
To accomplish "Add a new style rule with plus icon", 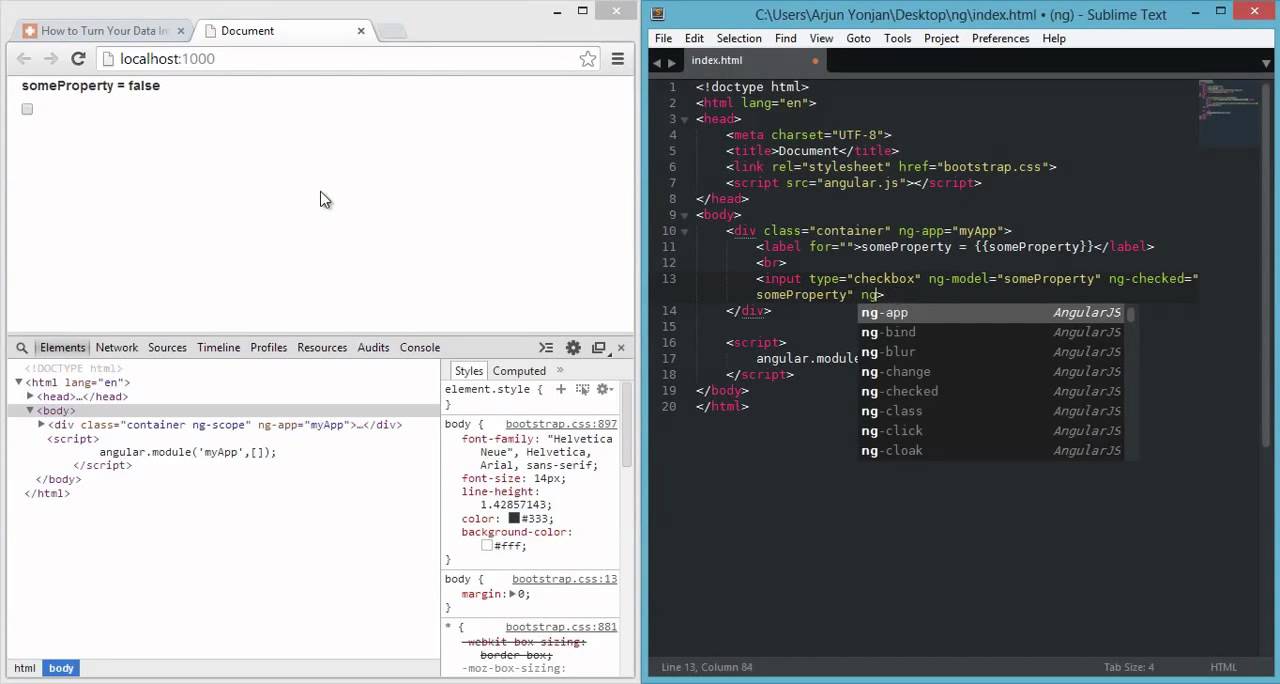I will coord(561,389).
